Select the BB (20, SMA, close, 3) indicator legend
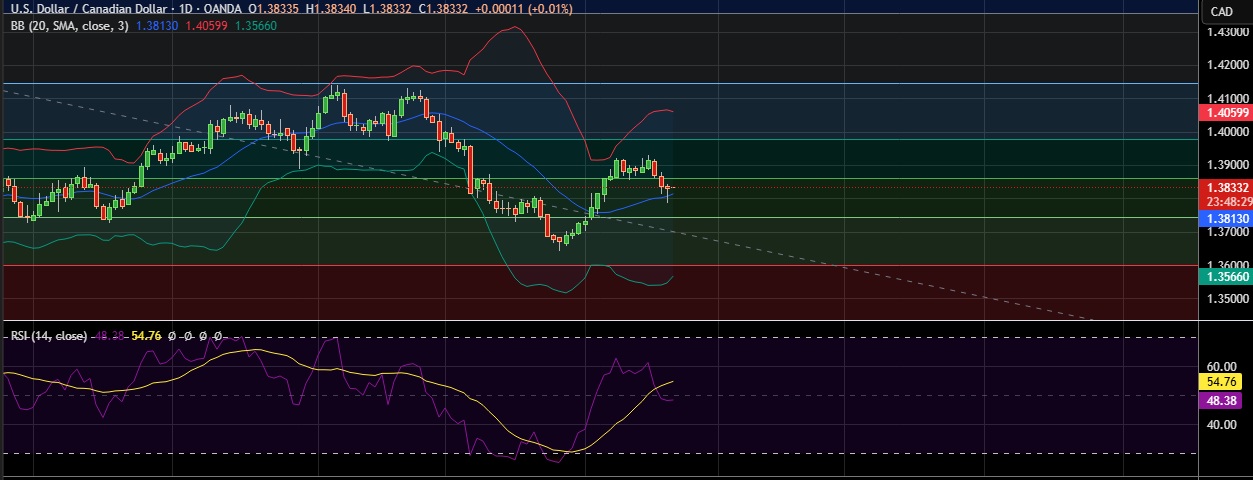The height and width of the screenshot is (480, 1253). click(68, 26)
